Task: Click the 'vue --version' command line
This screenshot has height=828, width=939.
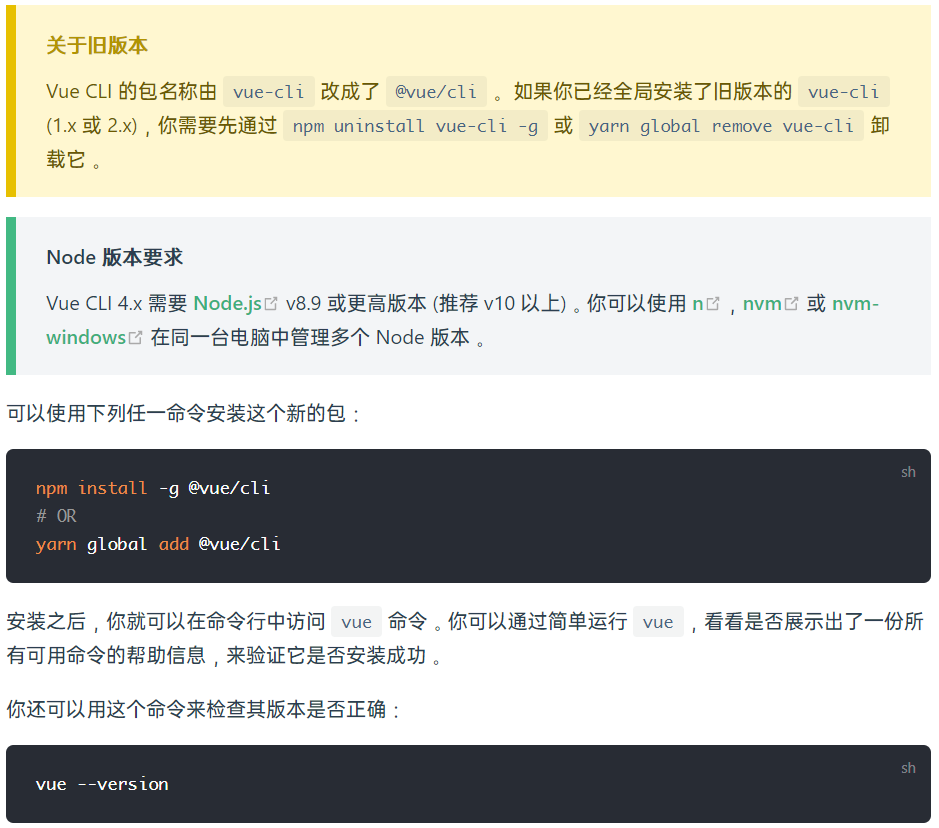Action: click(102, 784)
